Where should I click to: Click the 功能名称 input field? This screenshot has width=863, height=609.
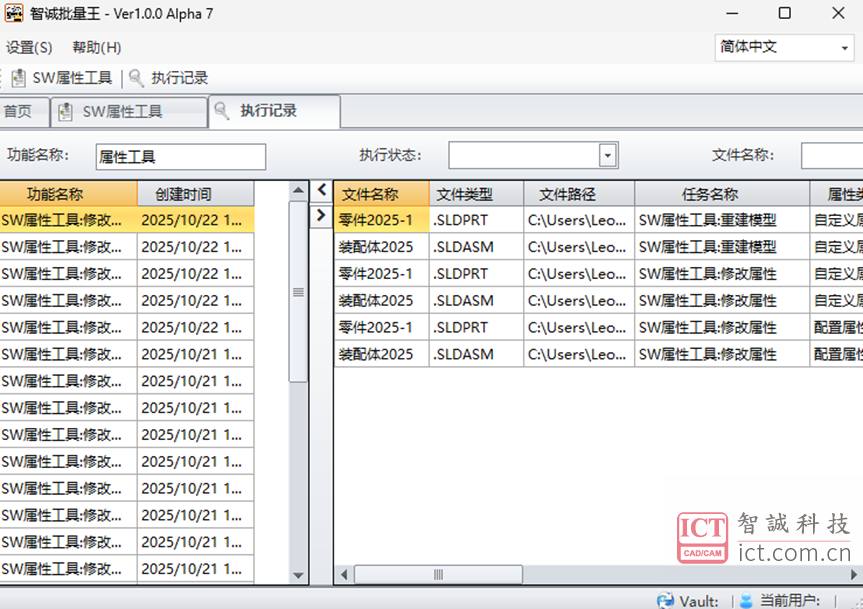tap(181, 157)
